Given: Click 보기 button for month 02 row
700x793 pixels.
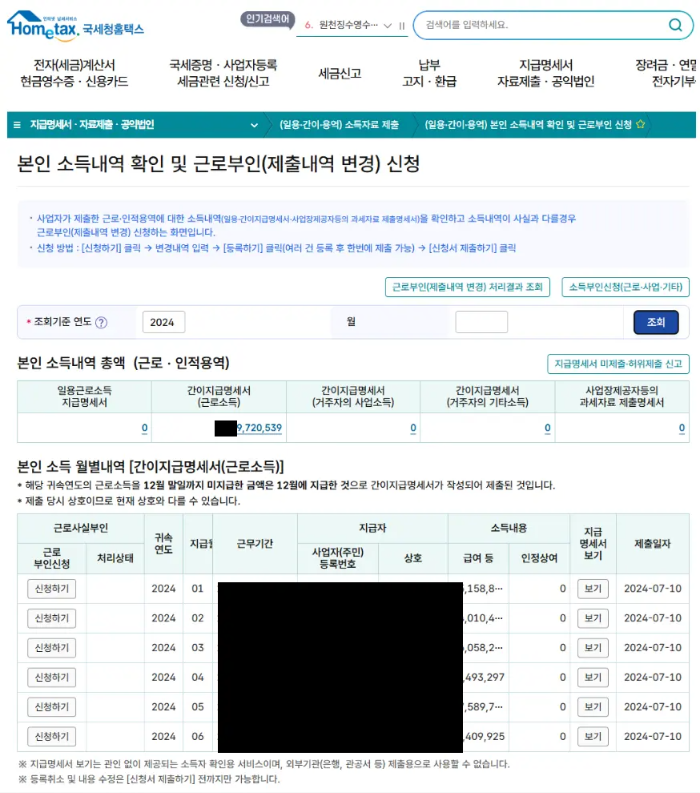Looking at the screenshot, I should click(593, 618).
